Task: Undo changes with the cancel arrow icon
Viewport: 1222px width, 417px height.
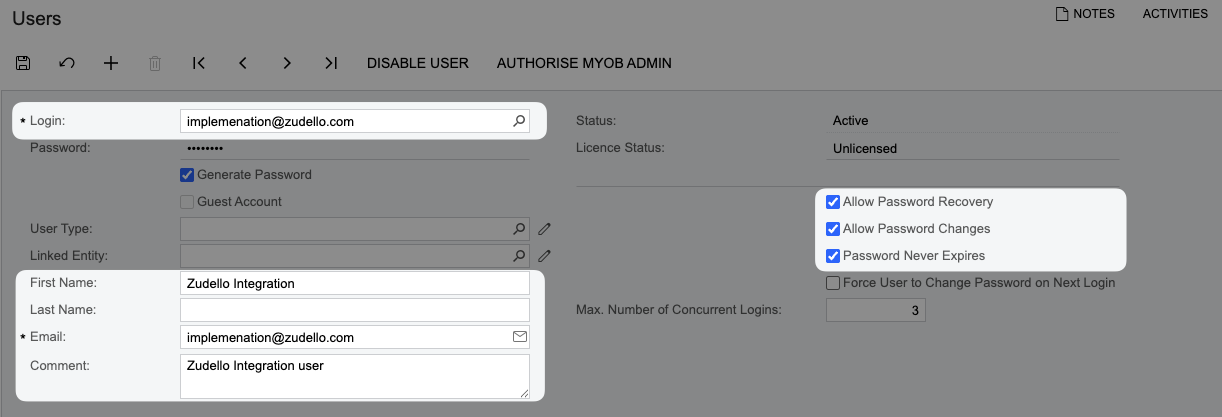Action: tap(67, 63)
